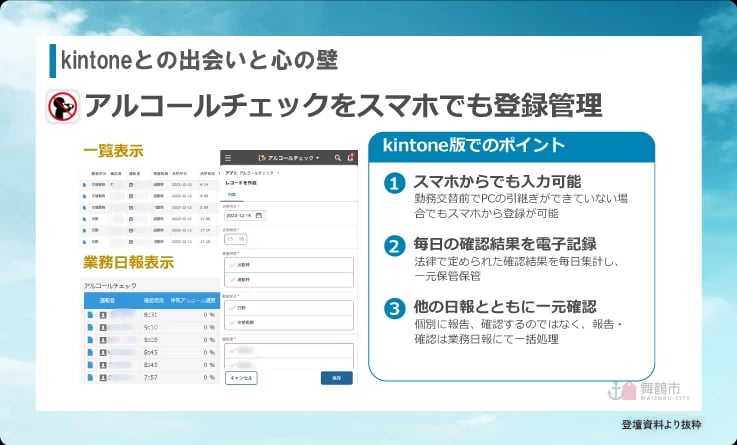Open the 15:18 time selector
Image resolution: width=737 pixels, height=445 pixels.
coord(236,239)
